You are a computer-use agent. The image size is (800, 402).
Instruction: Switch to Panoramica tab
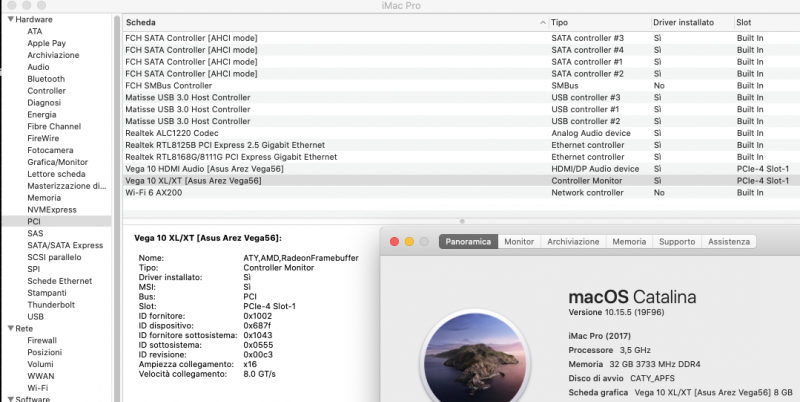468,242
